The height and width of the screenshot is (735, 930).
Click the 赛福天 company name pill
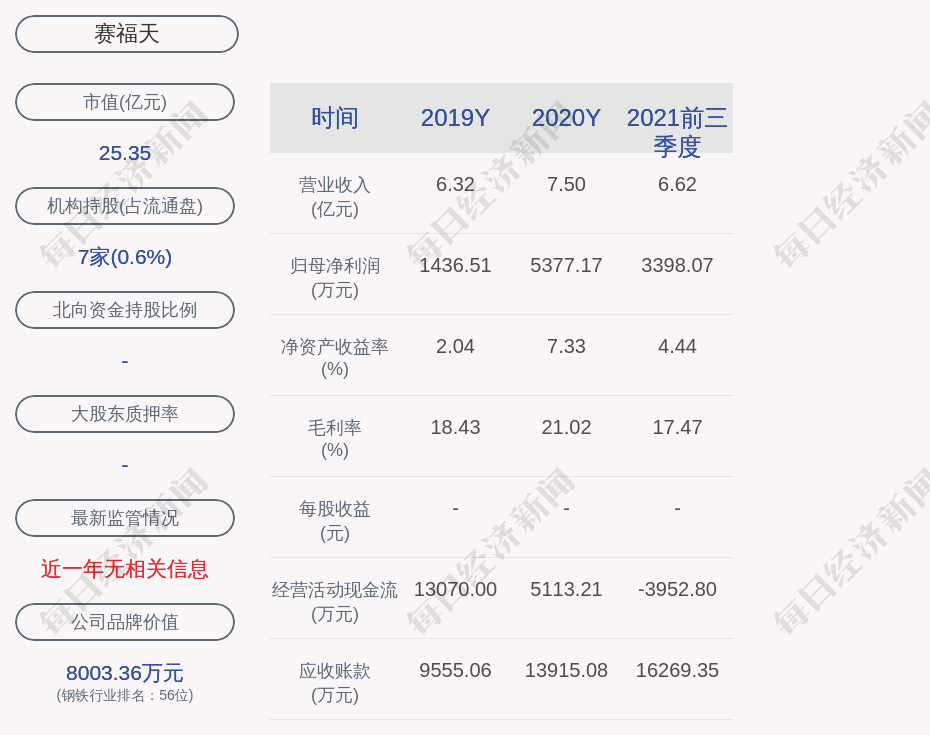tap(127, 34)
